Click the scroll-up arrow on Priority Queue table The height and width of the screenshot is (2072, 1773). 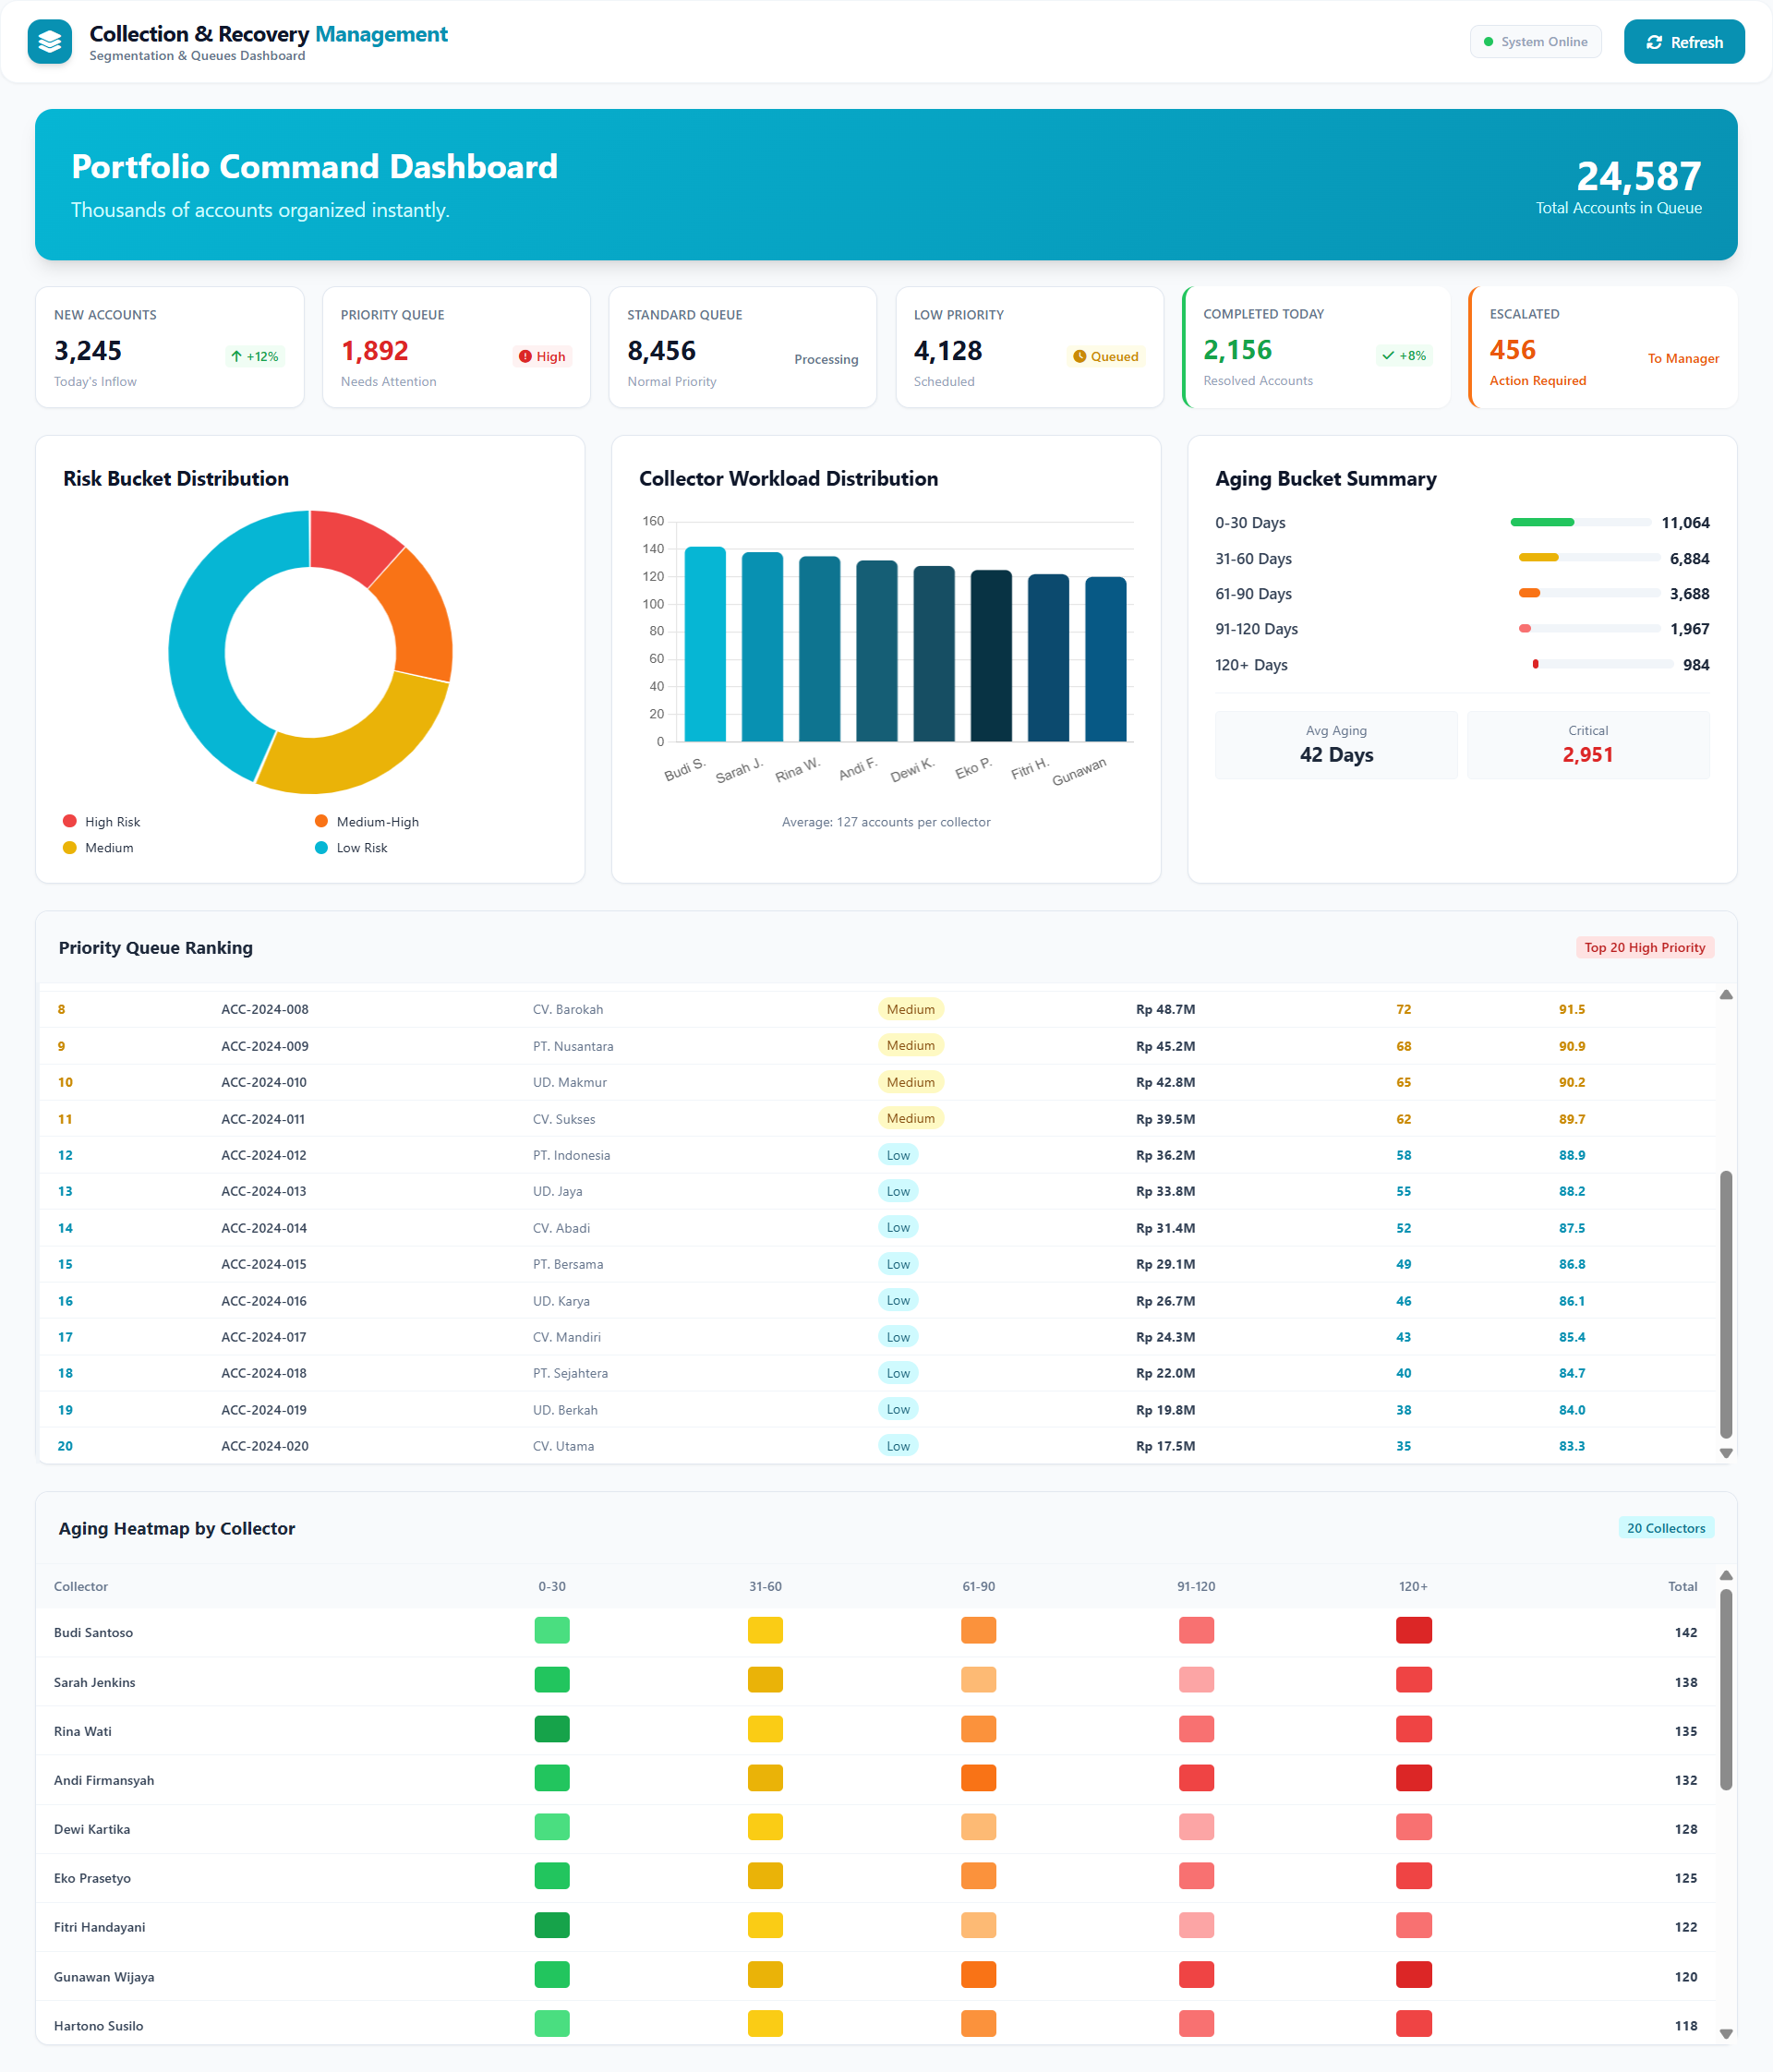[x=1725, y=995]
